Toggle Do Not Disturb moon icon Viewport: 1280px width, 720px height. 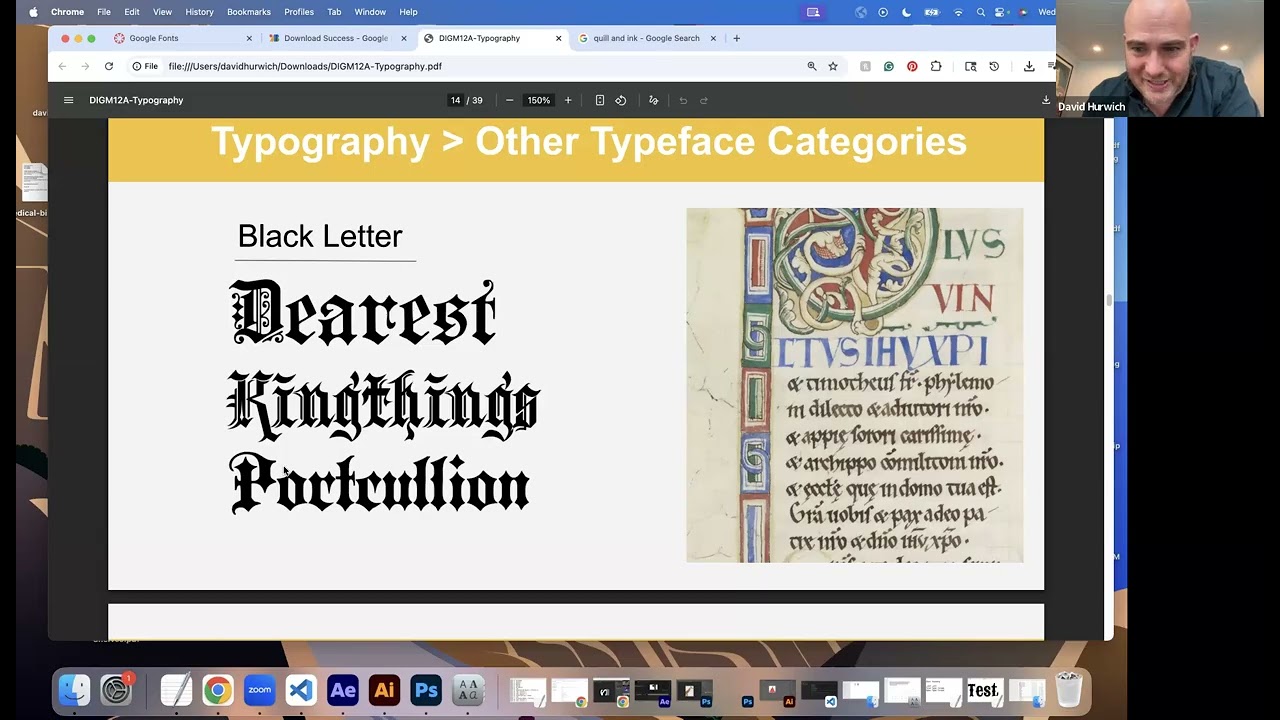point(906,12)
